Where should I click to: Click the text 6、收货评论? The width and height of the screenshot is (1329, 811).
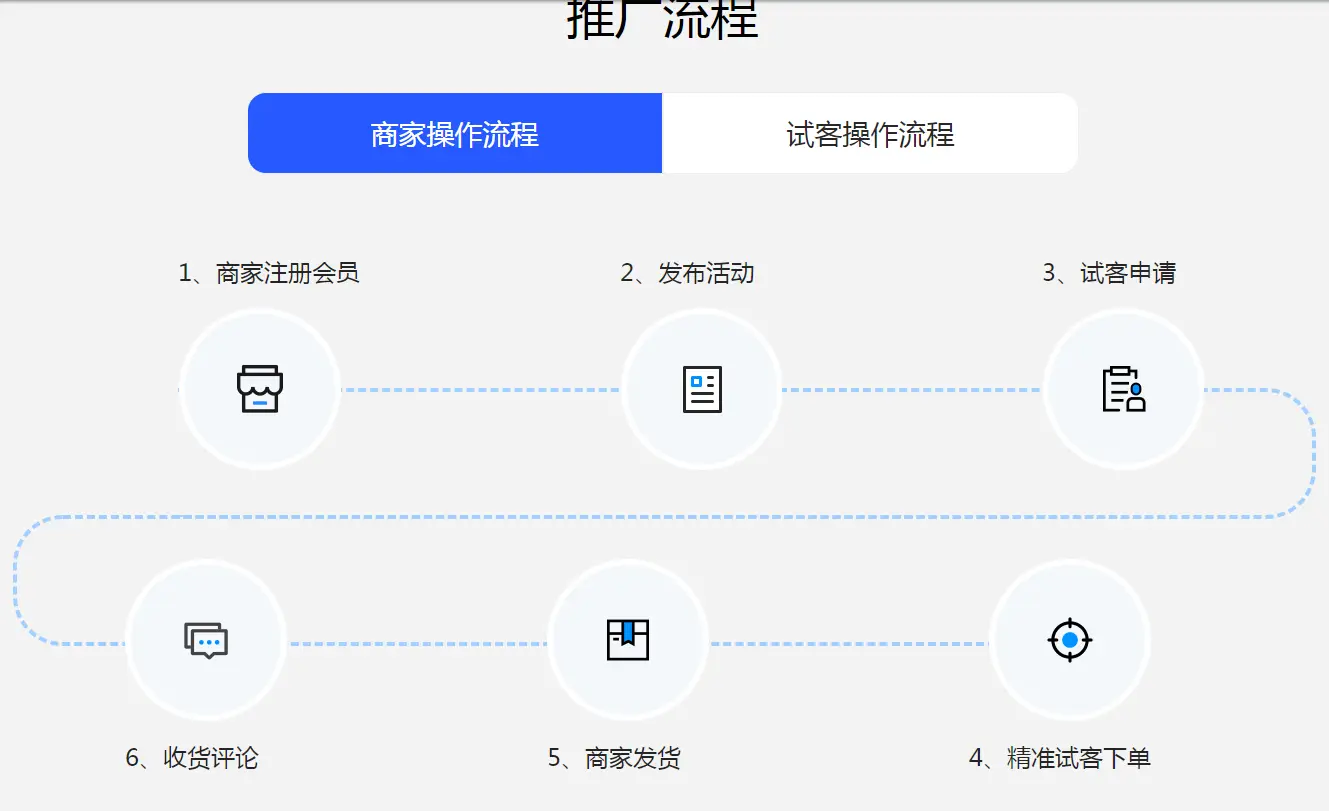(192, 758)
